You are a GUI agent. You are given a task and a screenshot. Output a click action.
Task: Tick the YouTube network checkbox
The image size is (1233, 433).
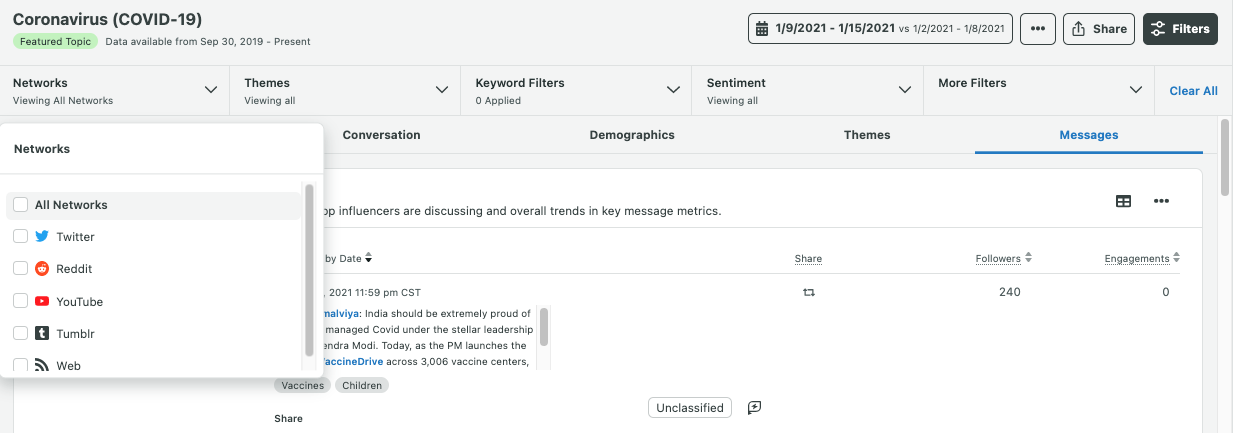[20, 301]
